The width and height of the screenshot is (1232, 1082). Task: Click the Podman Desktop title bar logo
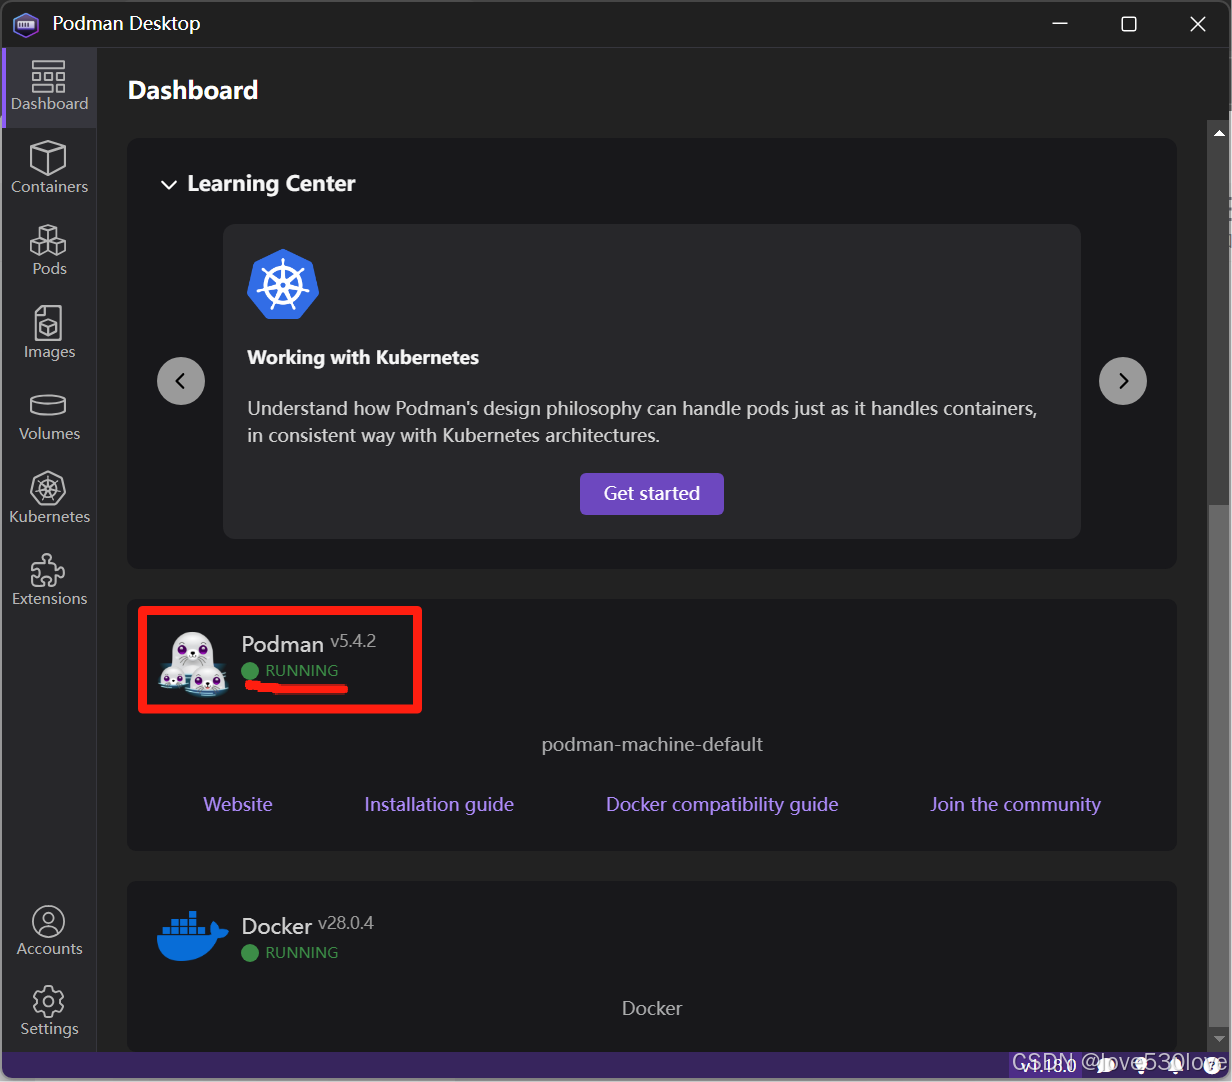click(26, 24)
